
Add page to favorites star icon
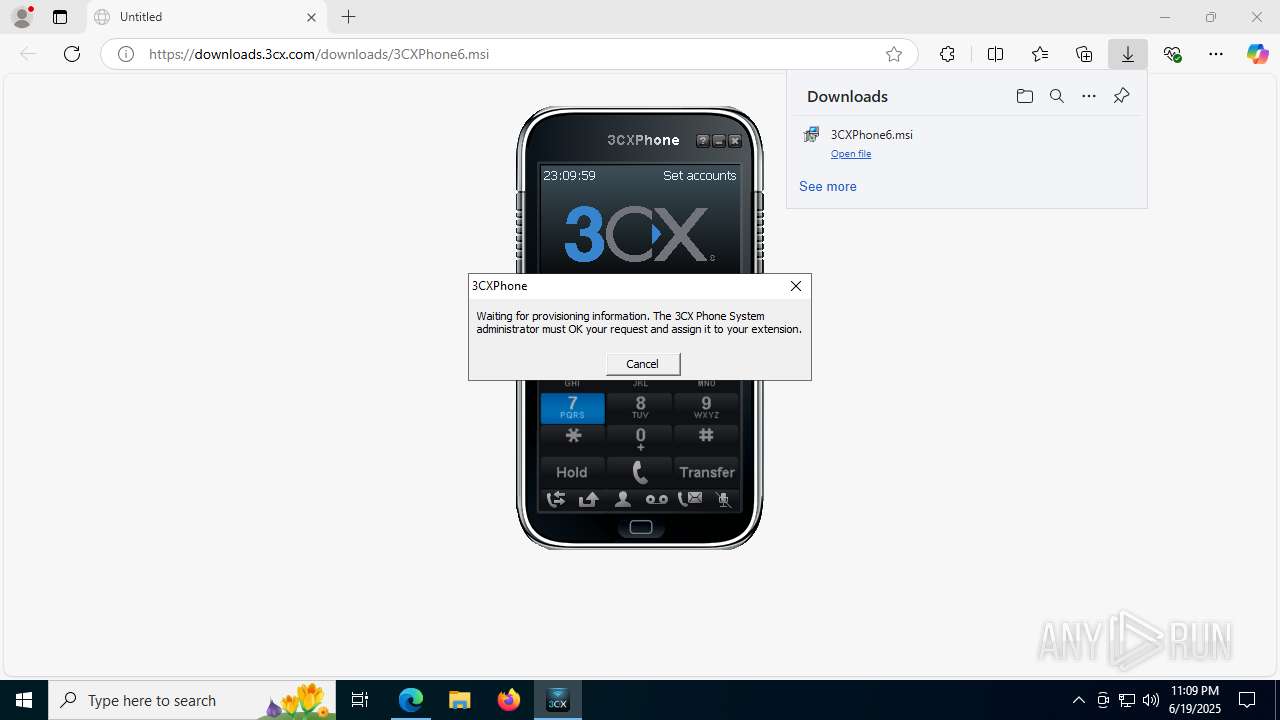click(x=894, y=54)
